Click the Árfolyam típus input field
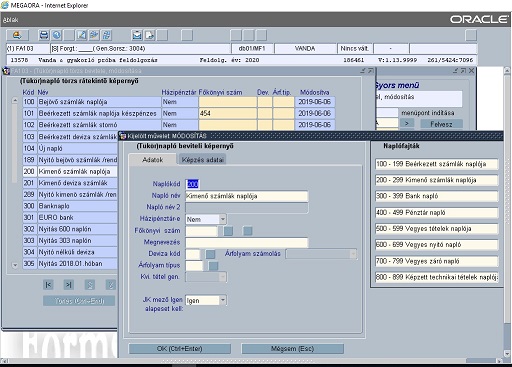 [x=194, y=266]
